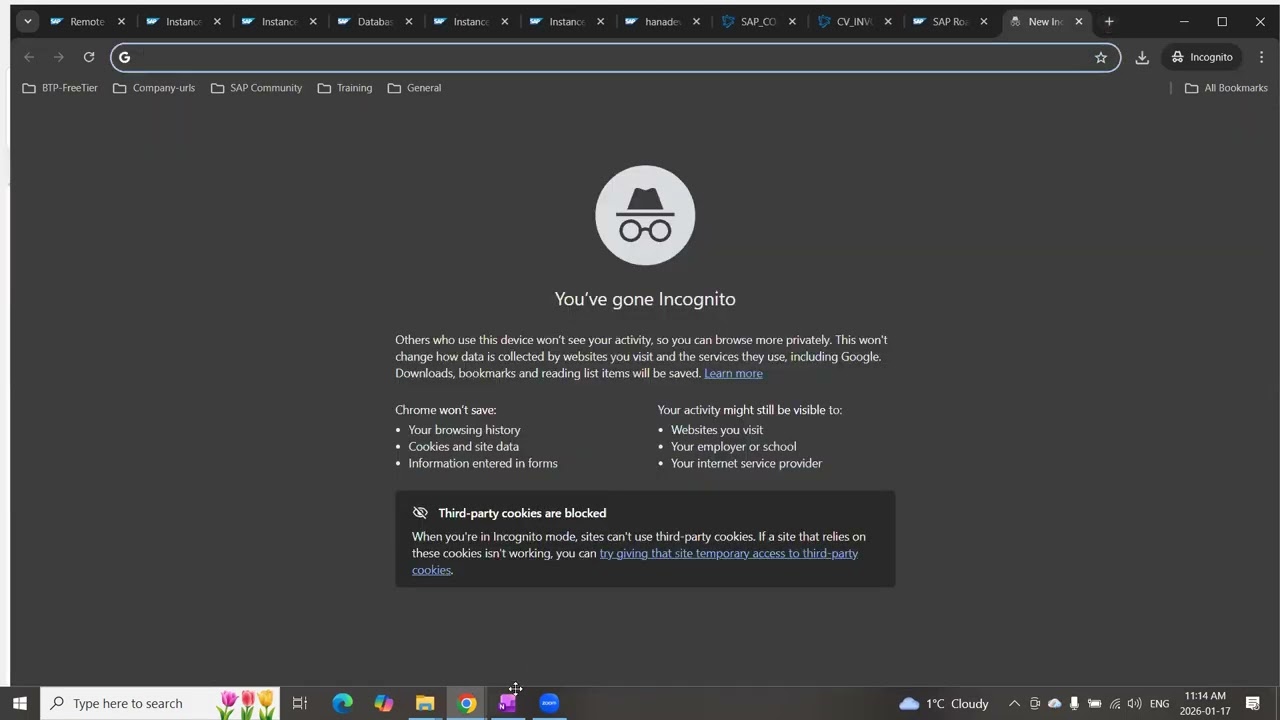Go back with the back arrow
Screen dimensions: 1280x720
(x=28, y=57)
